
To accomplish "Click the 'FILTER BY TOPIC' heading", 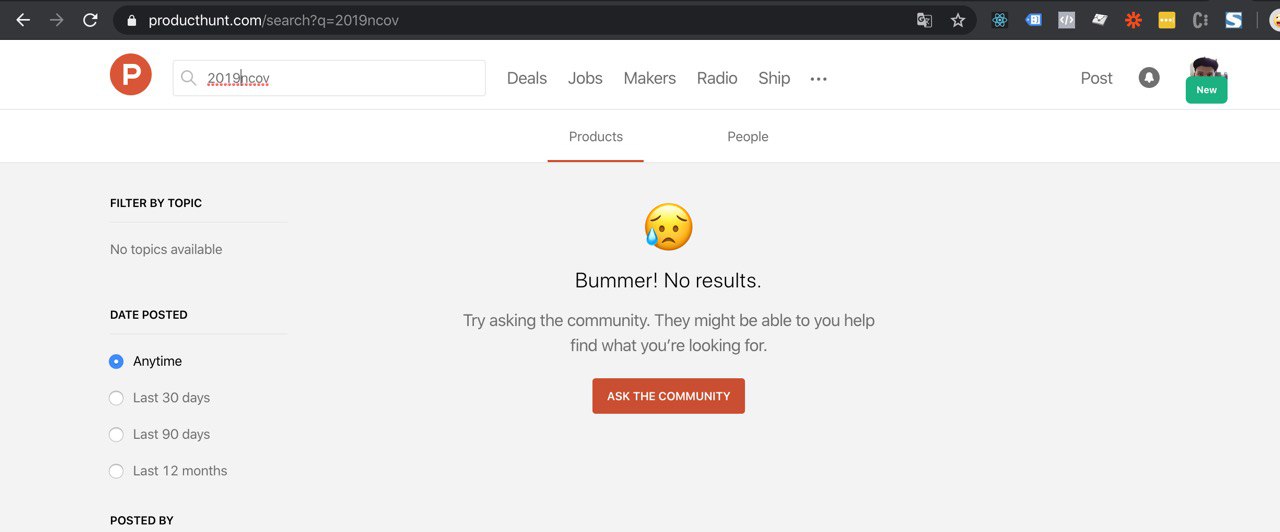I will [156, 203].
